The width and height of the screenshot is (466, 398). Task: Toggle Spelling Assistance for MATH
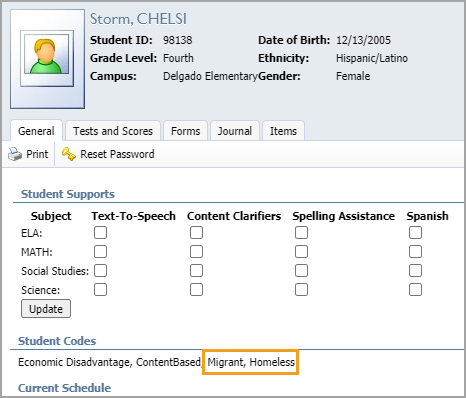[x=301, y=252]
